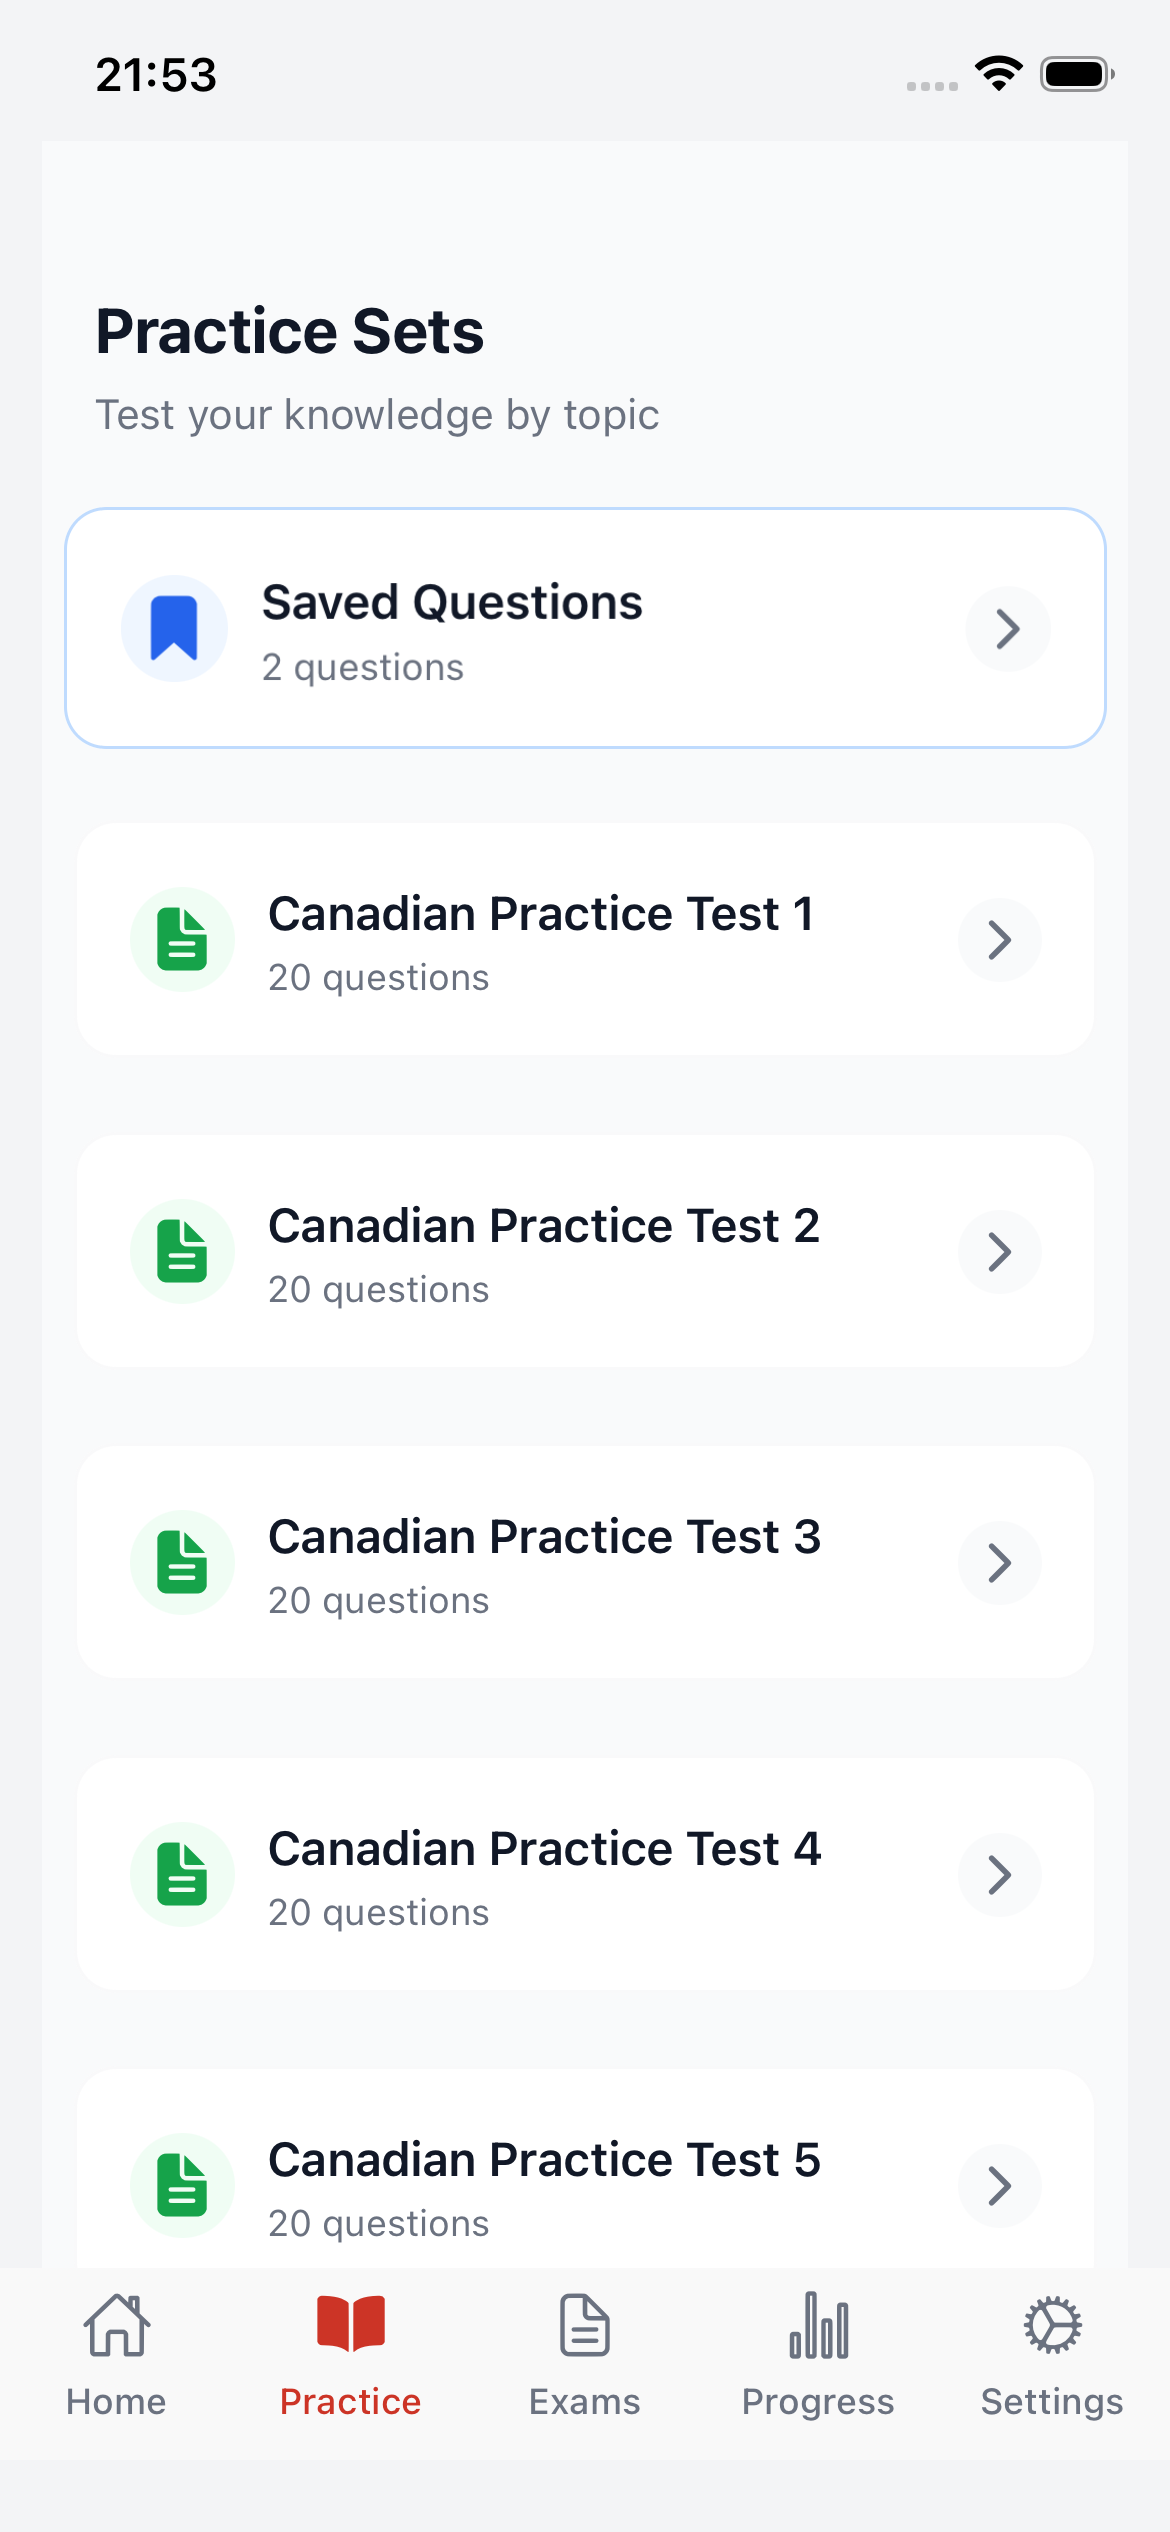This screenshot has width=1170, height=2532.
Task: Tap the chevron beside Canadian Practice Test 5
Action: (999, 2186)
